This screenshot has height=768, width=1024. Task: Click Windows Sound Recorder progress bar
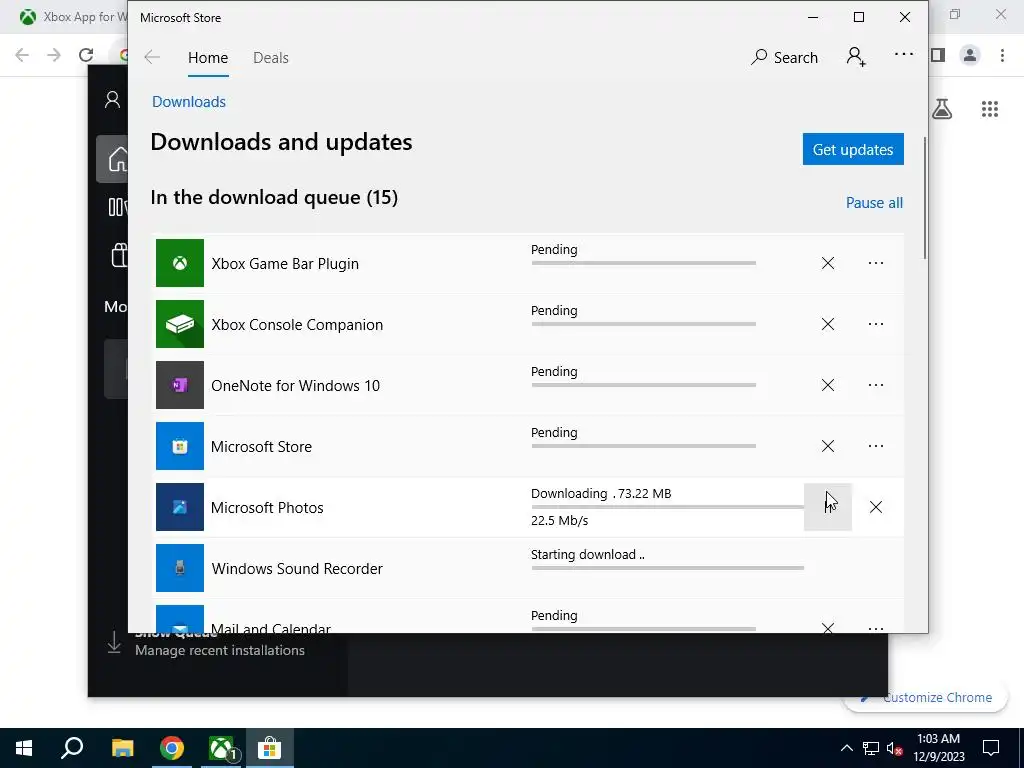(667, 568)
